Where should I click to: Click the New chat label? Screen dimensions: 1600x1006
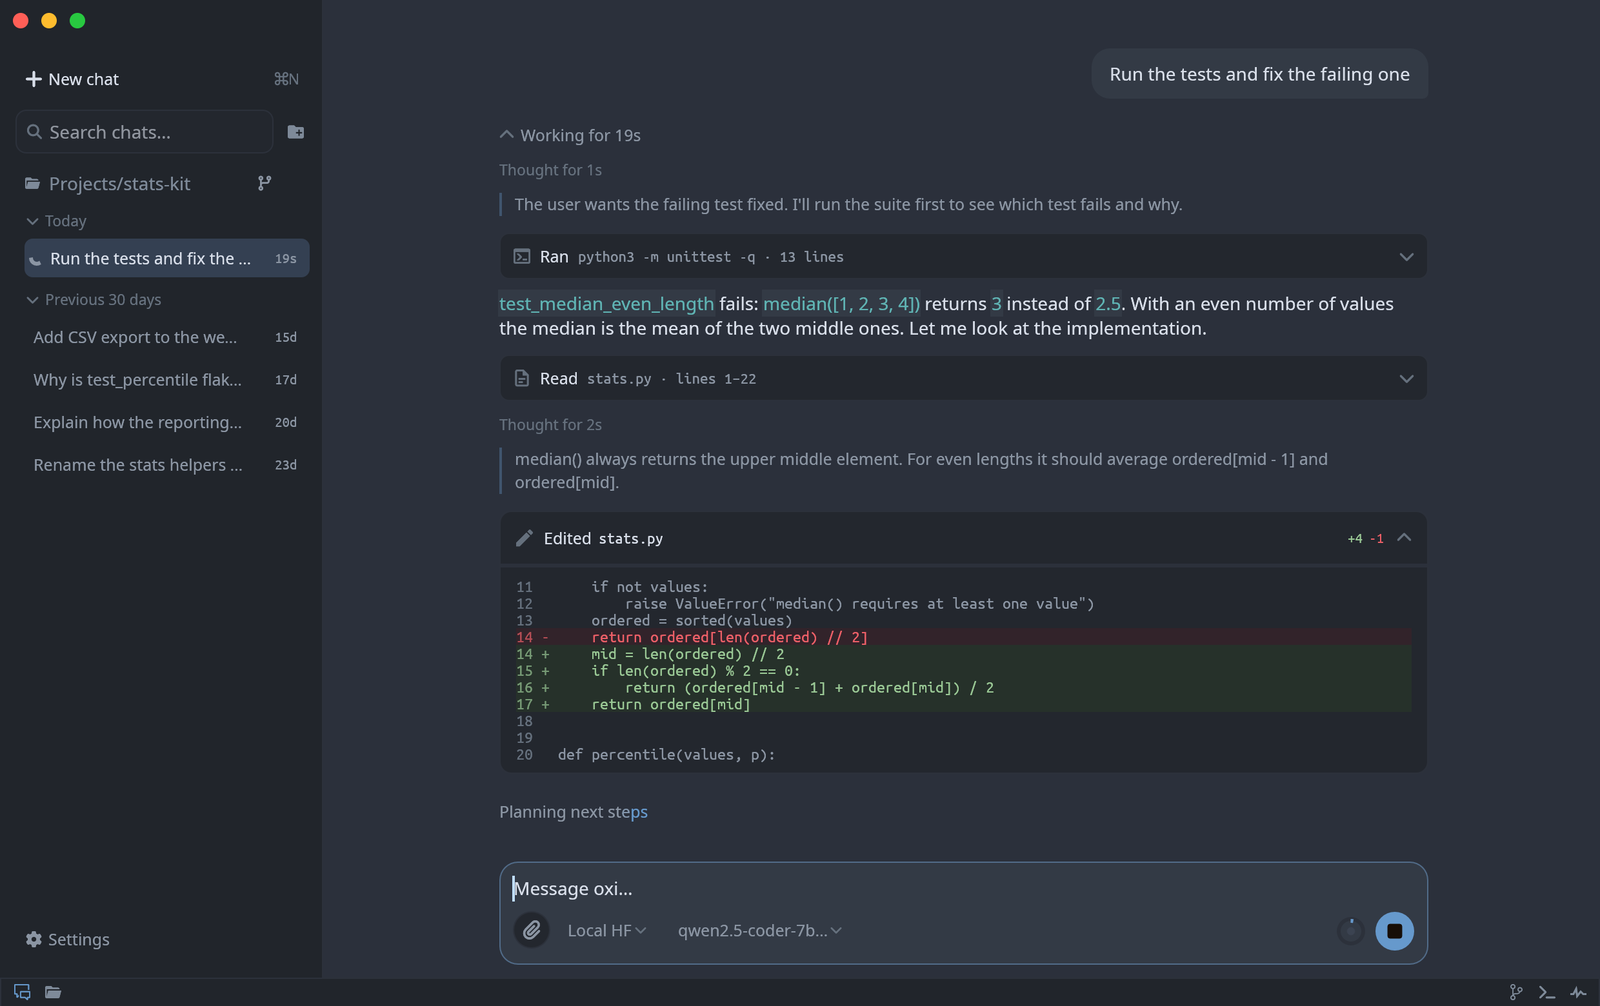click(x=84, y=79)
